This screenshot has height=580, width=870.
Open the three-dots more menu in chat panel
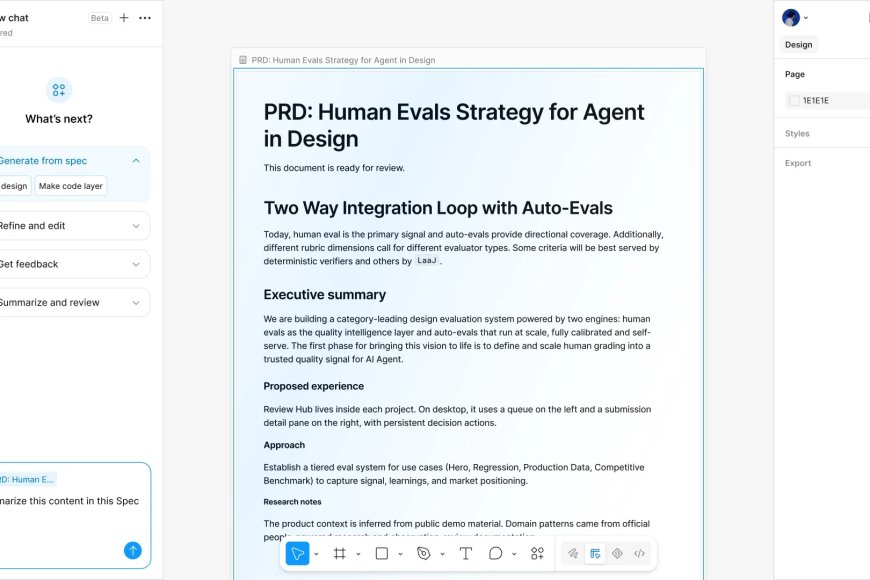coord(145,18)
